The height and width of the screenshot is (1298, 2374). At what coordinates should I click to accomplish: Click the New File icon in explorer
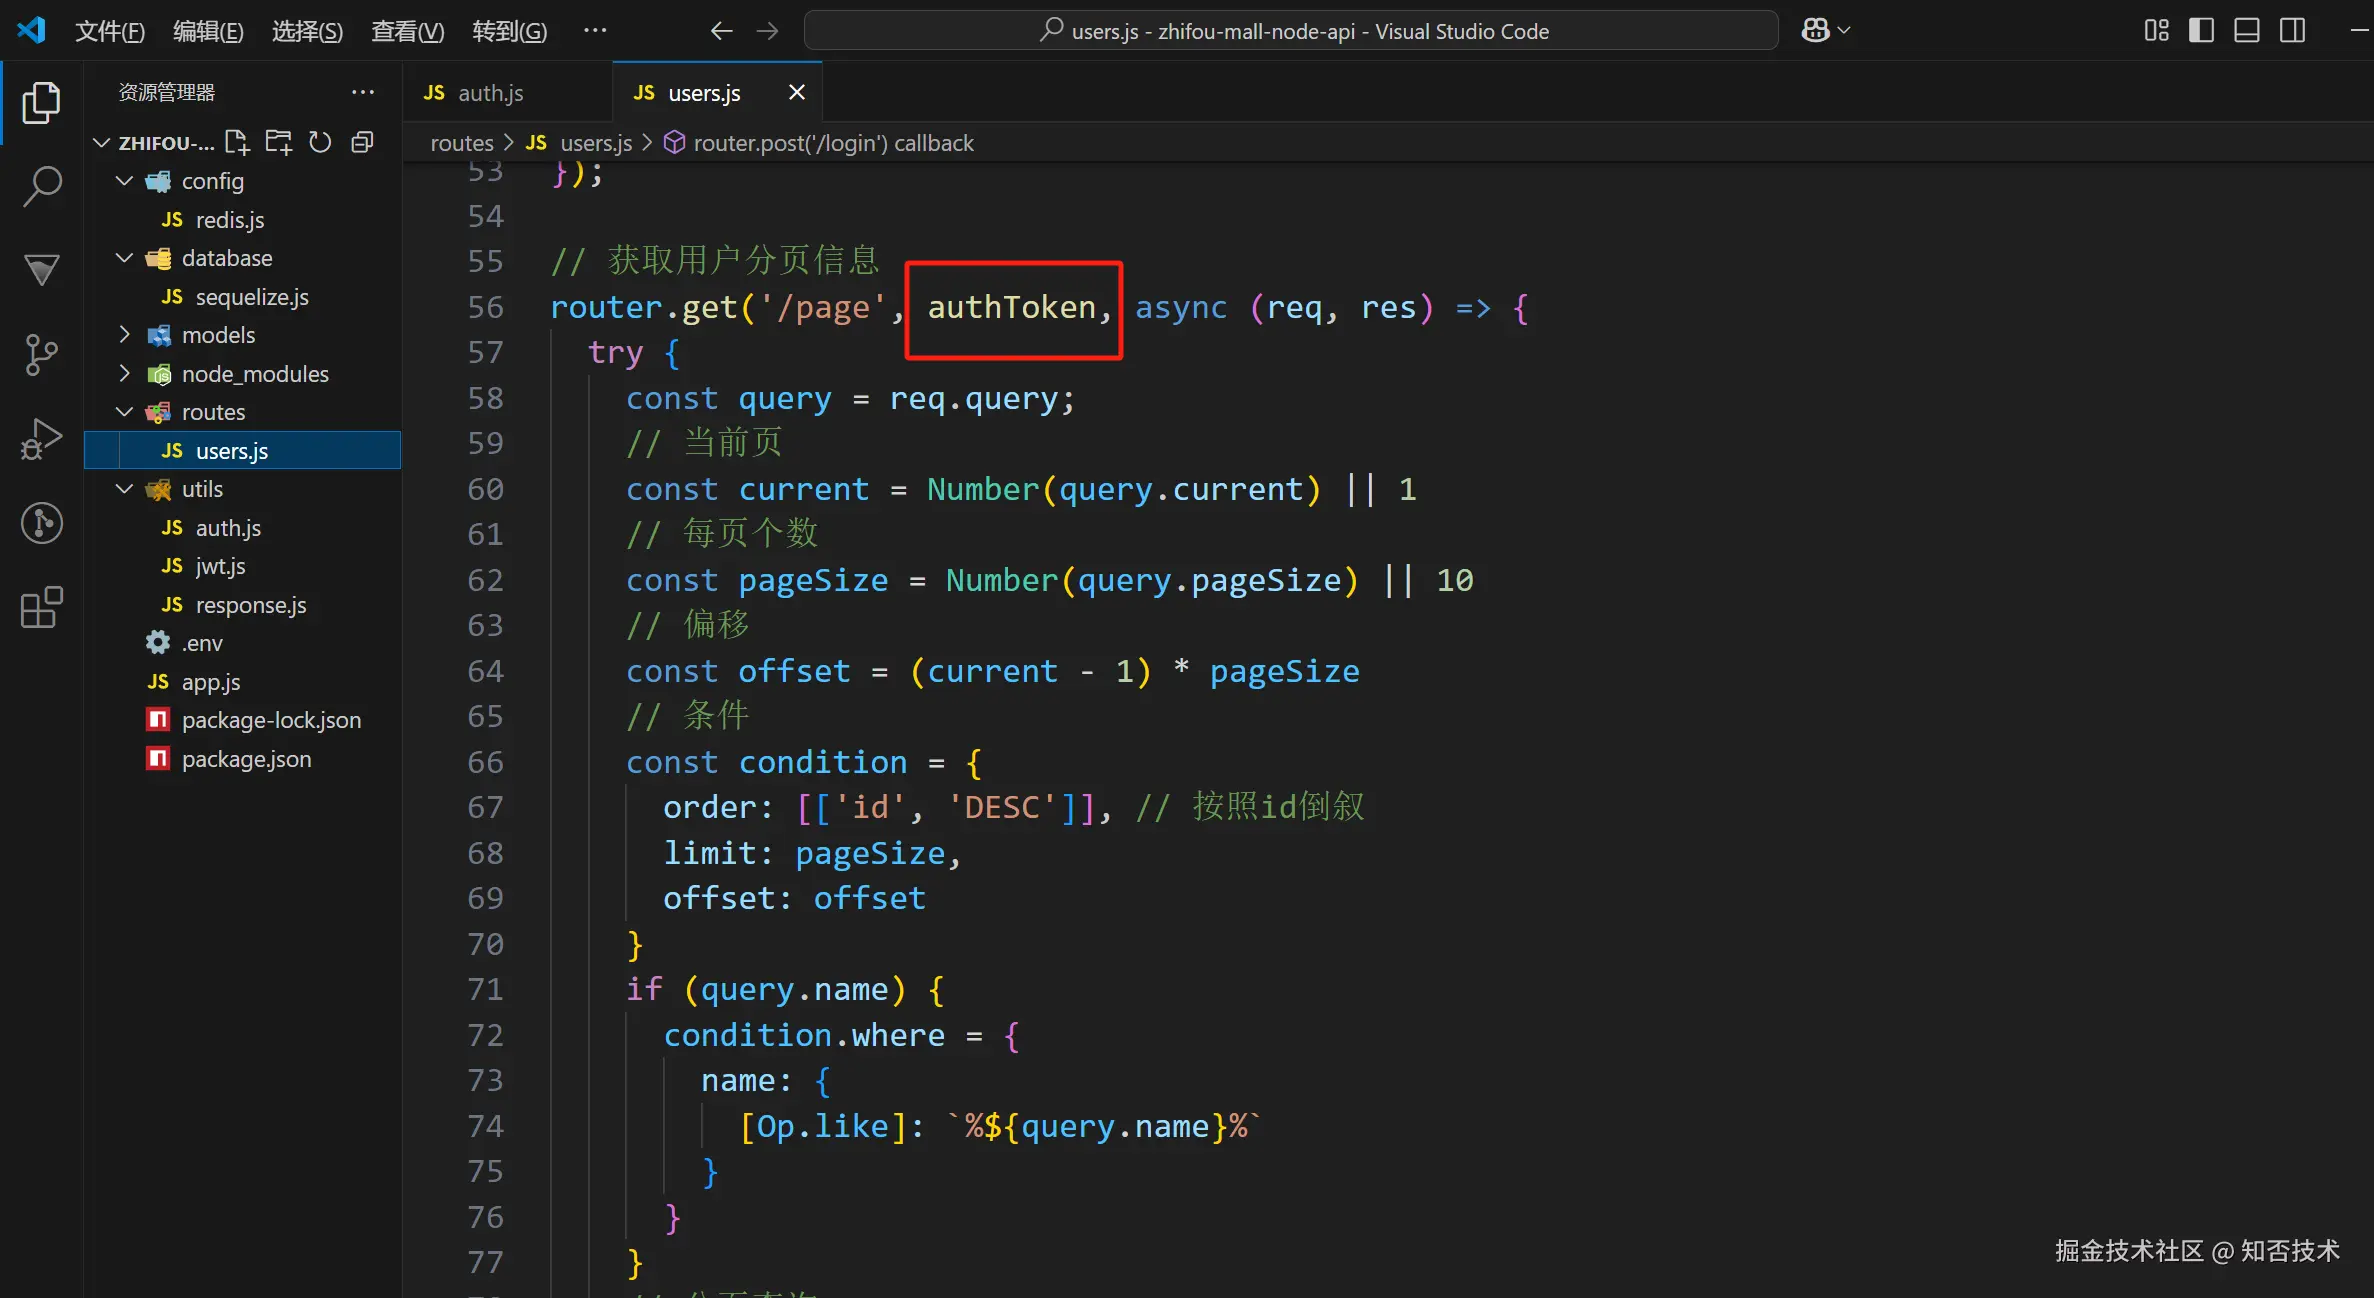tap(237, 143)
